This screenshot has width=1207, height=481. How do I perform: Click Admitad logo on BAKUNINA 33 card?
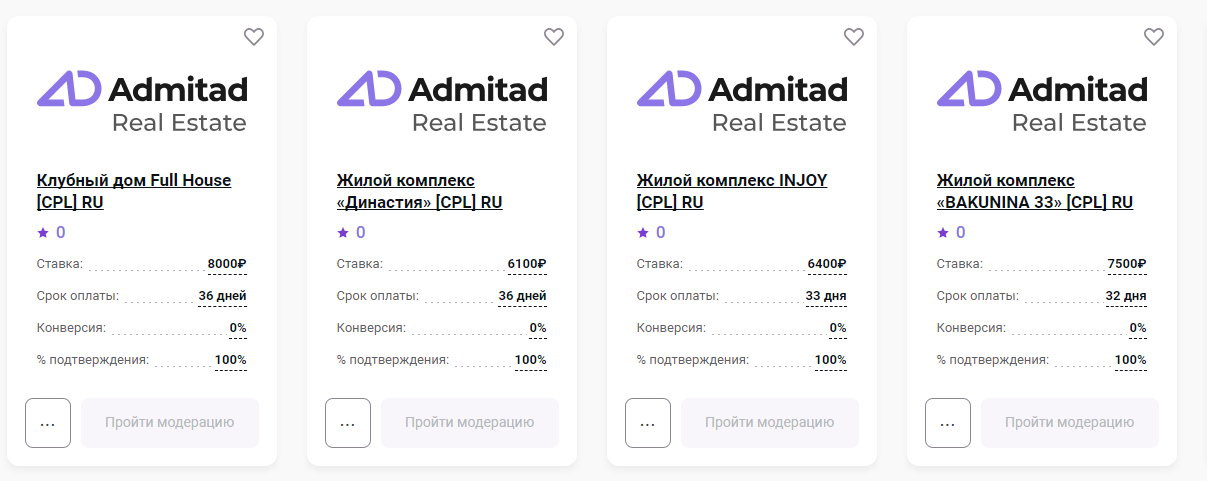coord(1042,101)
